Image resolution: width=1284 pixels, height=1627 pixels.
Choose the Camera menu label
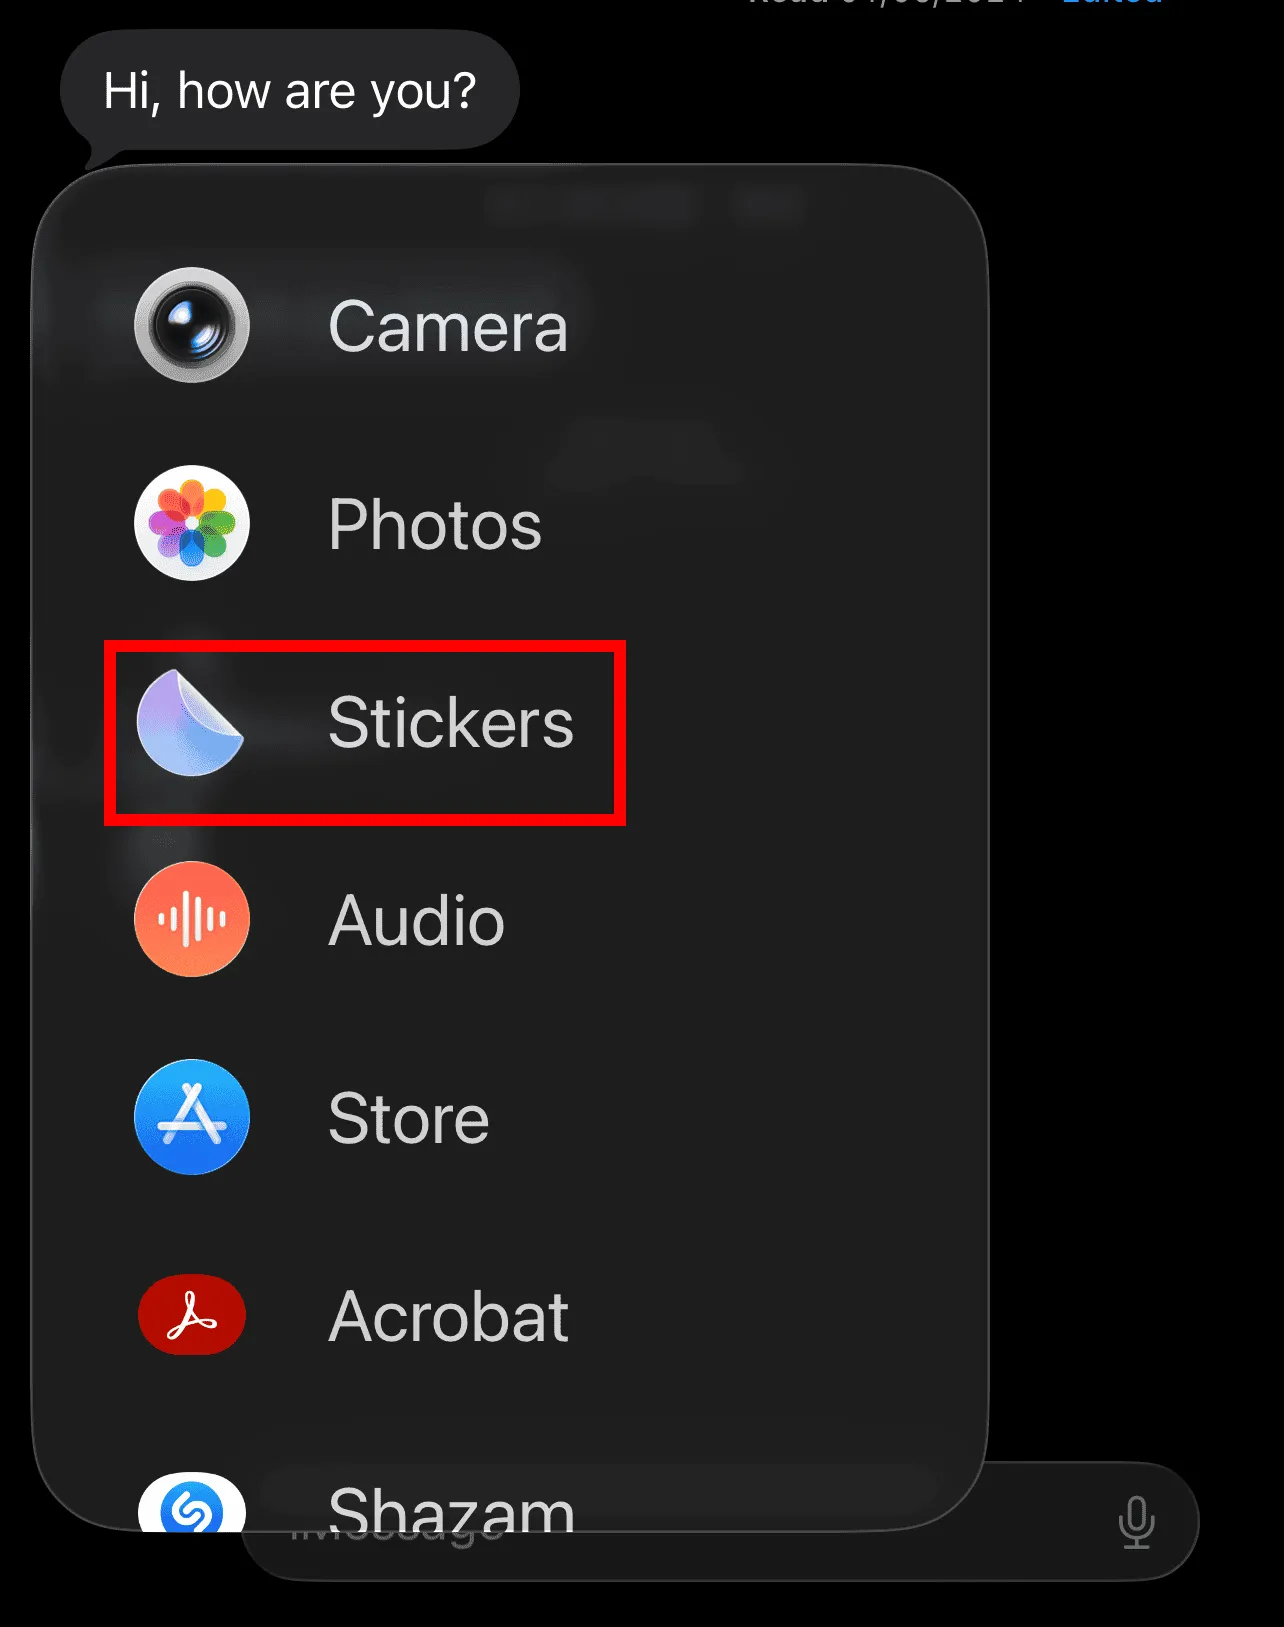[x=448, y=327]
